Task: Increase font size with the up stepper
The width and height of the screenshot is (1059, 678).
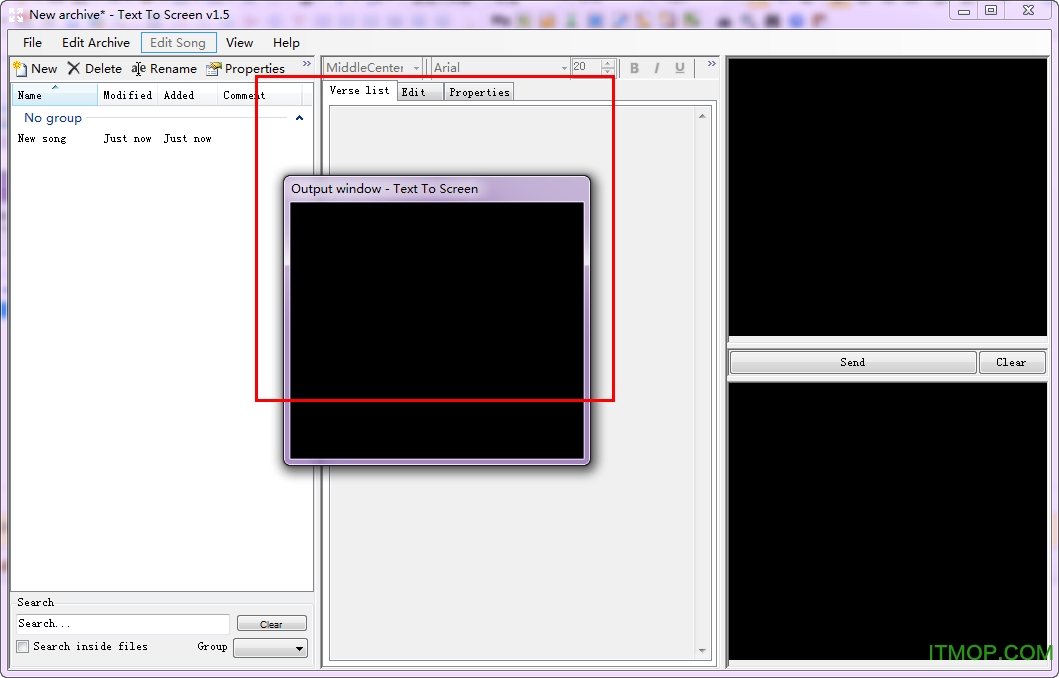Action: [607, 62]
